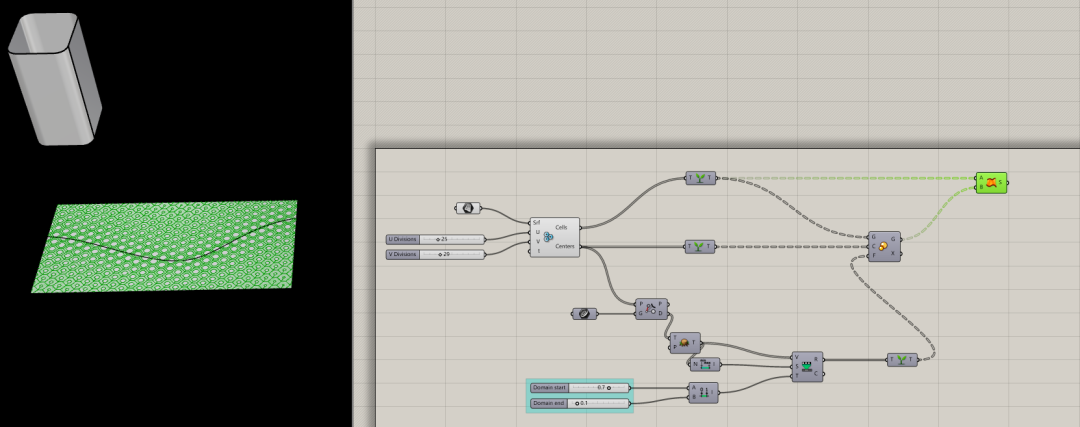Select the hexagonal cells grid component icon

[x=548, y=237]
